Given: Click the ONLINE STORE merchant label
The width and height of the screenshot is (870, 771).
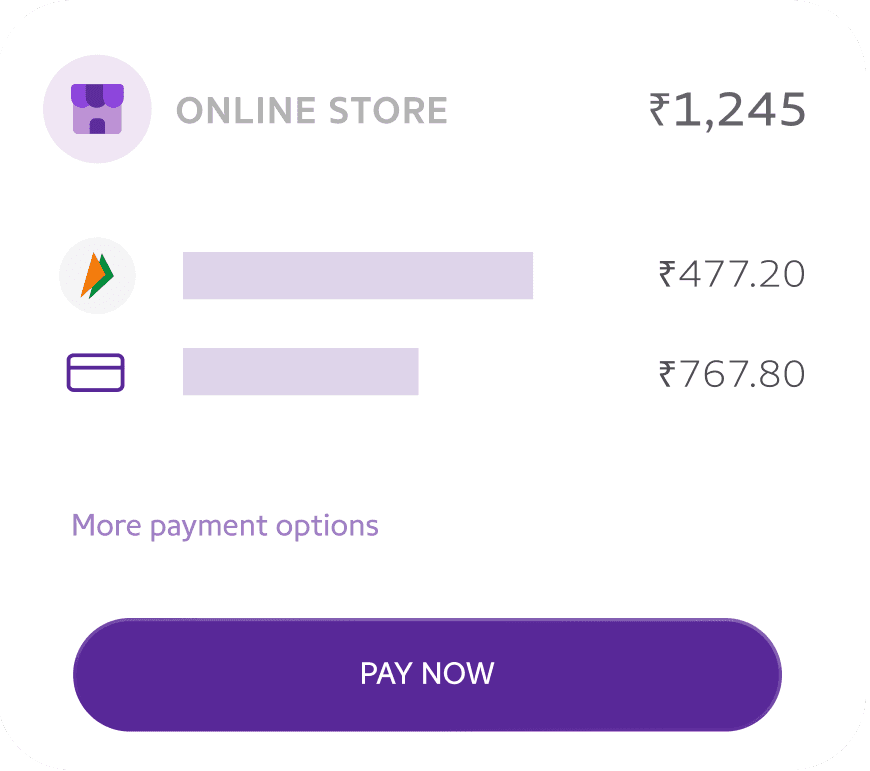Looking at the screenshot, I should 311,111.
